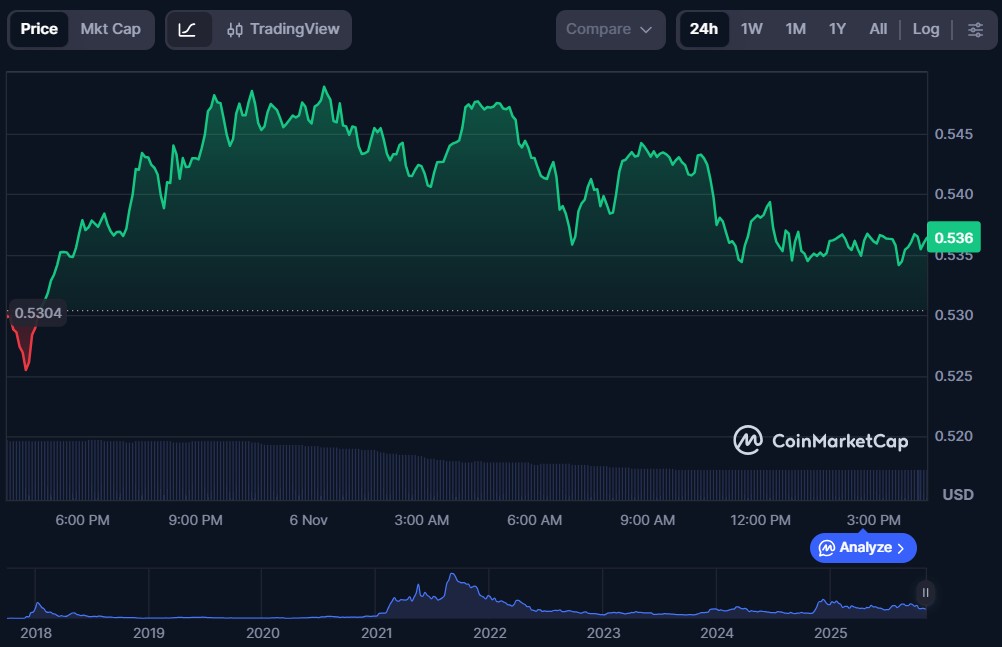The width and height of the screenshot is (1002, 647).
Task: Switch to the Price tab
Action: coord(39,29)
